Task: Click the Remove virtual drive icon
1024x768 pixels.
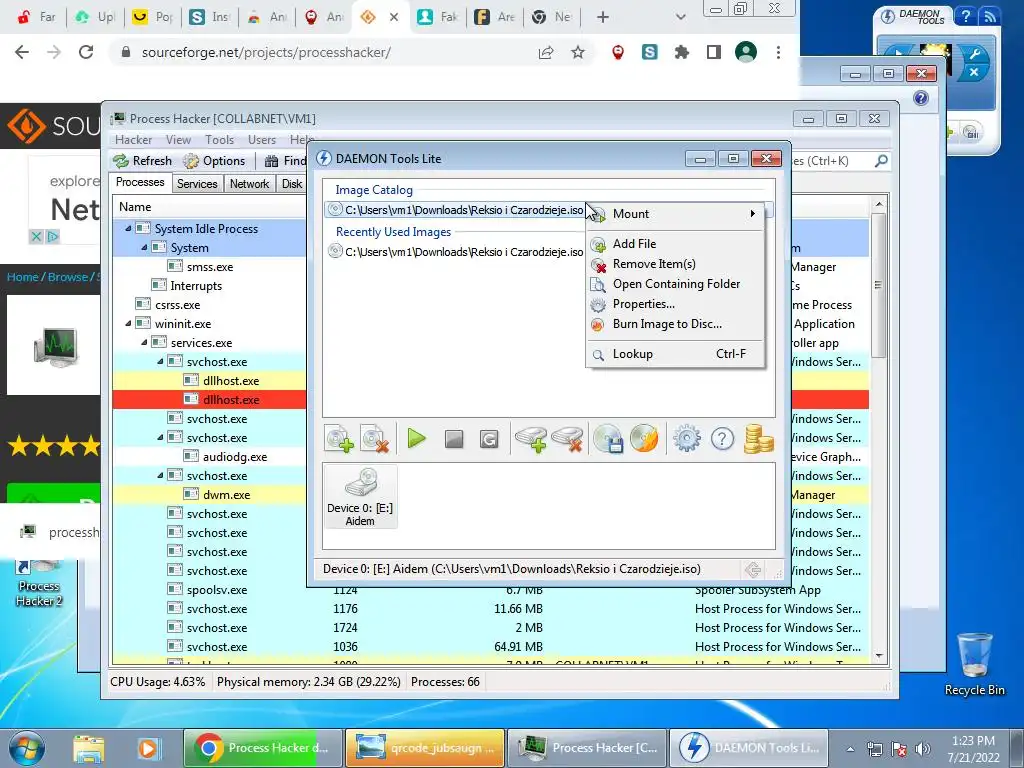Action: (x=567, y=439)
